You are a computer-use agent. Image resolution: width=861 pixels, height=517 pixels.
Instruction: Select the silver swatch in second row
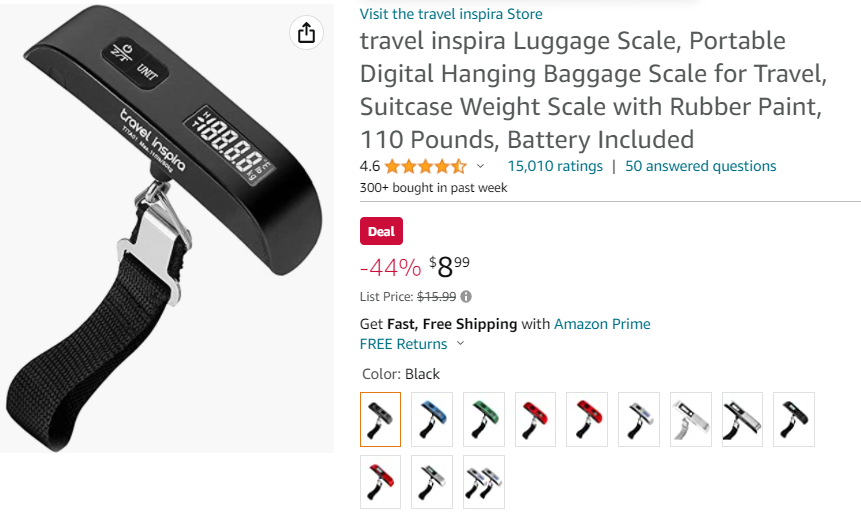[x=432, y=482]
